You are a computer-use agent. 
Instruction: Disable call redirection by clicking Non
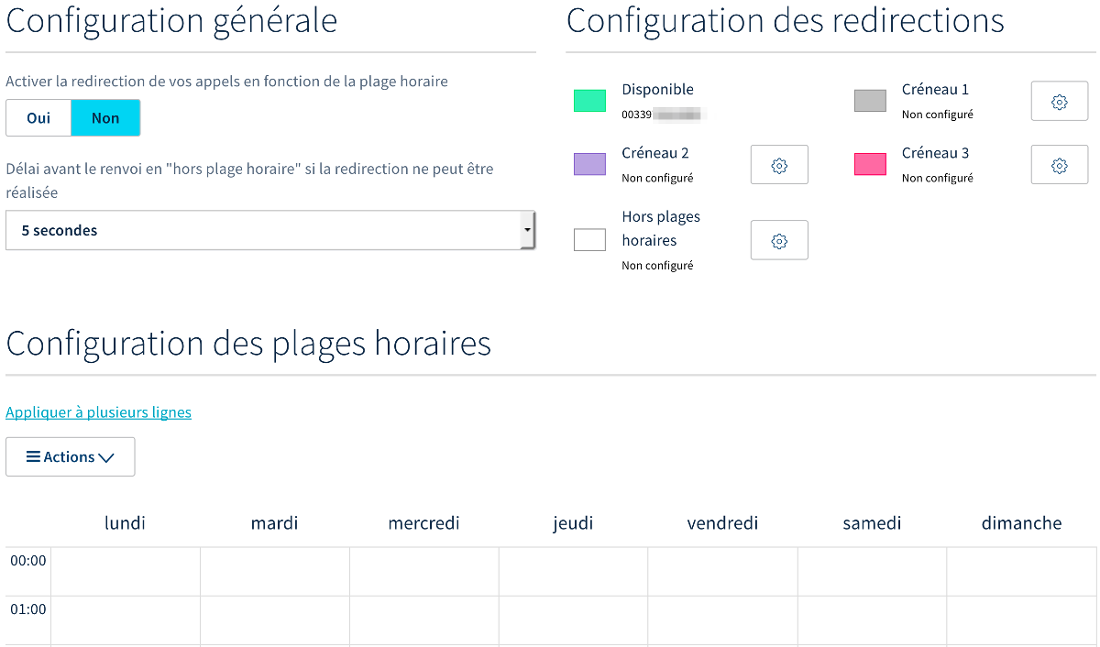point(105,117)
